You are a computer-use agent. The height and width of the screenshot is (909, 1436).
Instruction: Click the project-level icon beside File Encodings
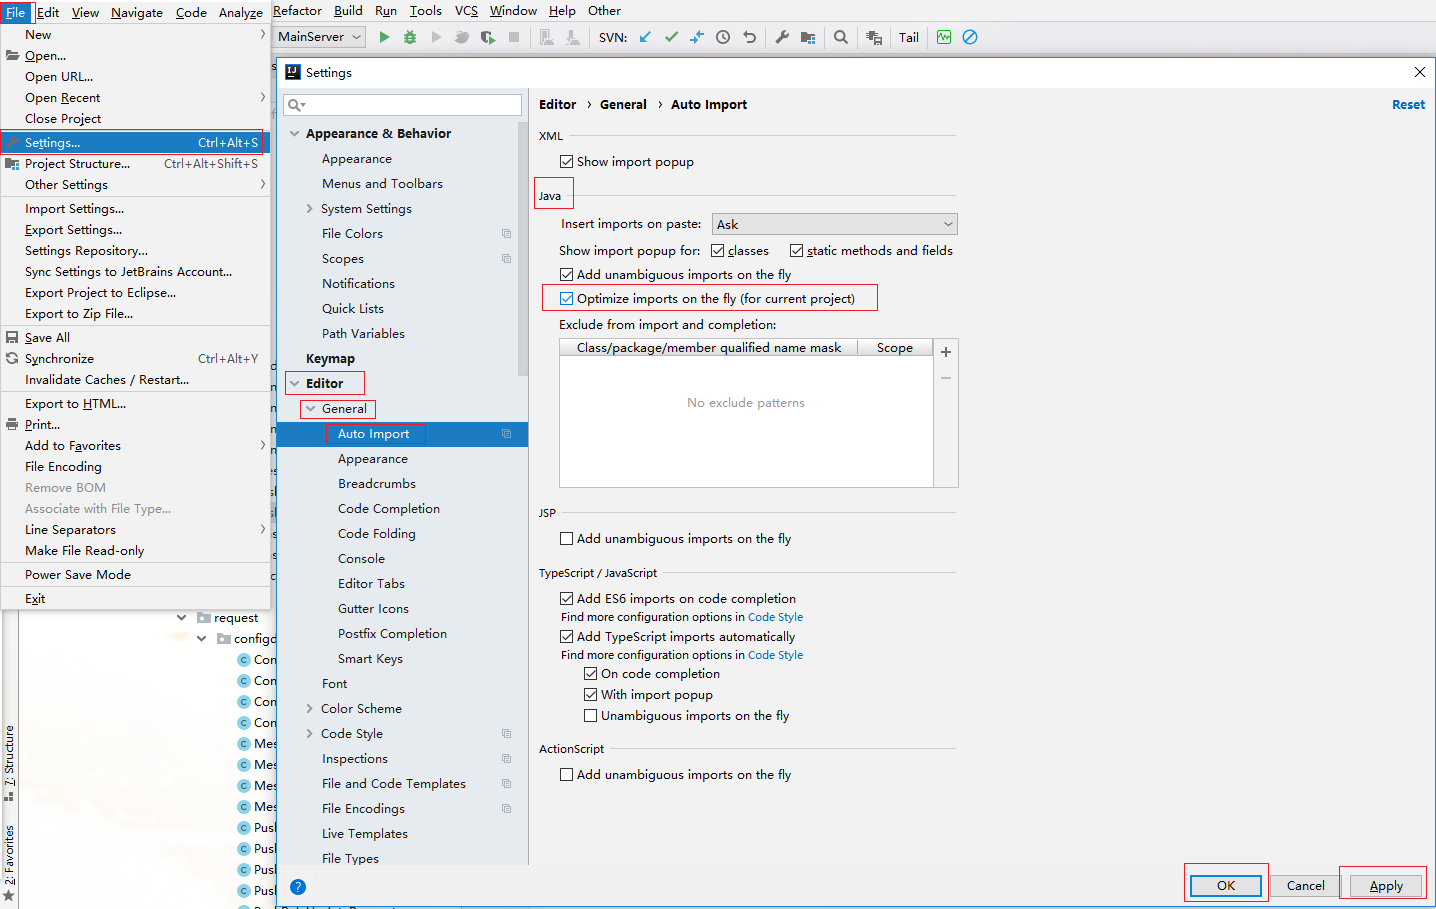(x=506, y=809)
